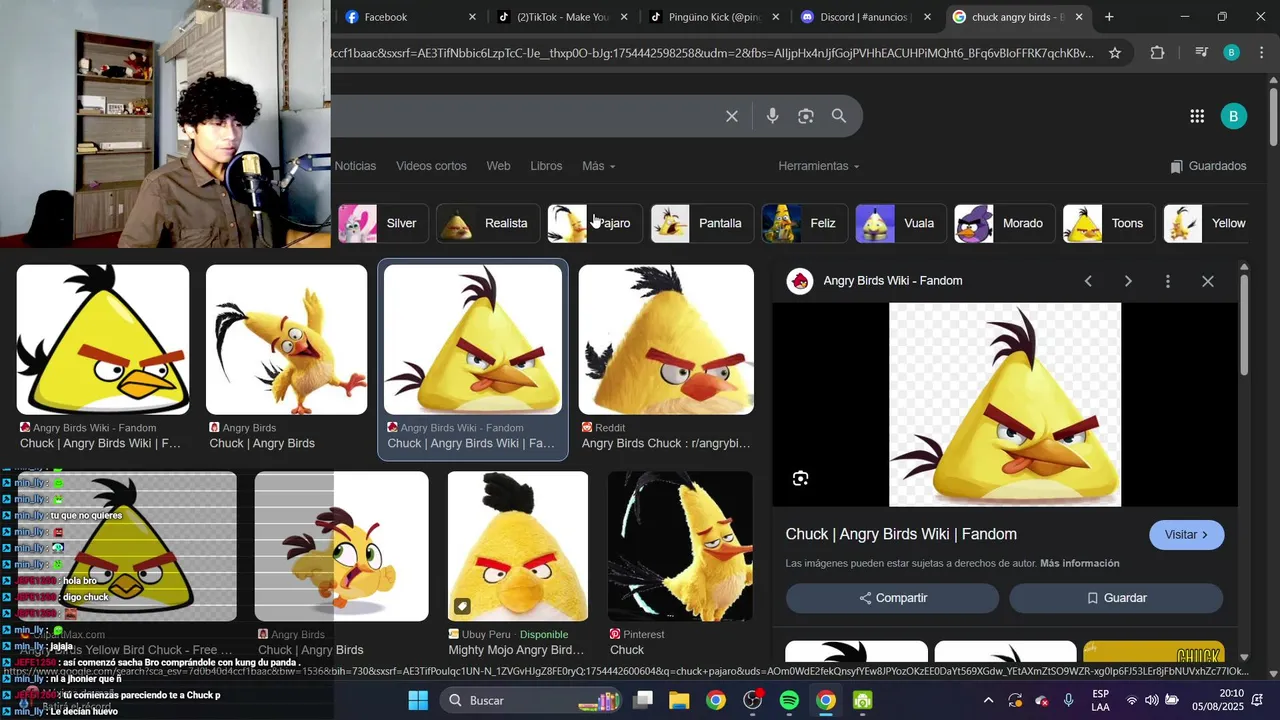Go to the next image in preview panel

coord(1128,281)
